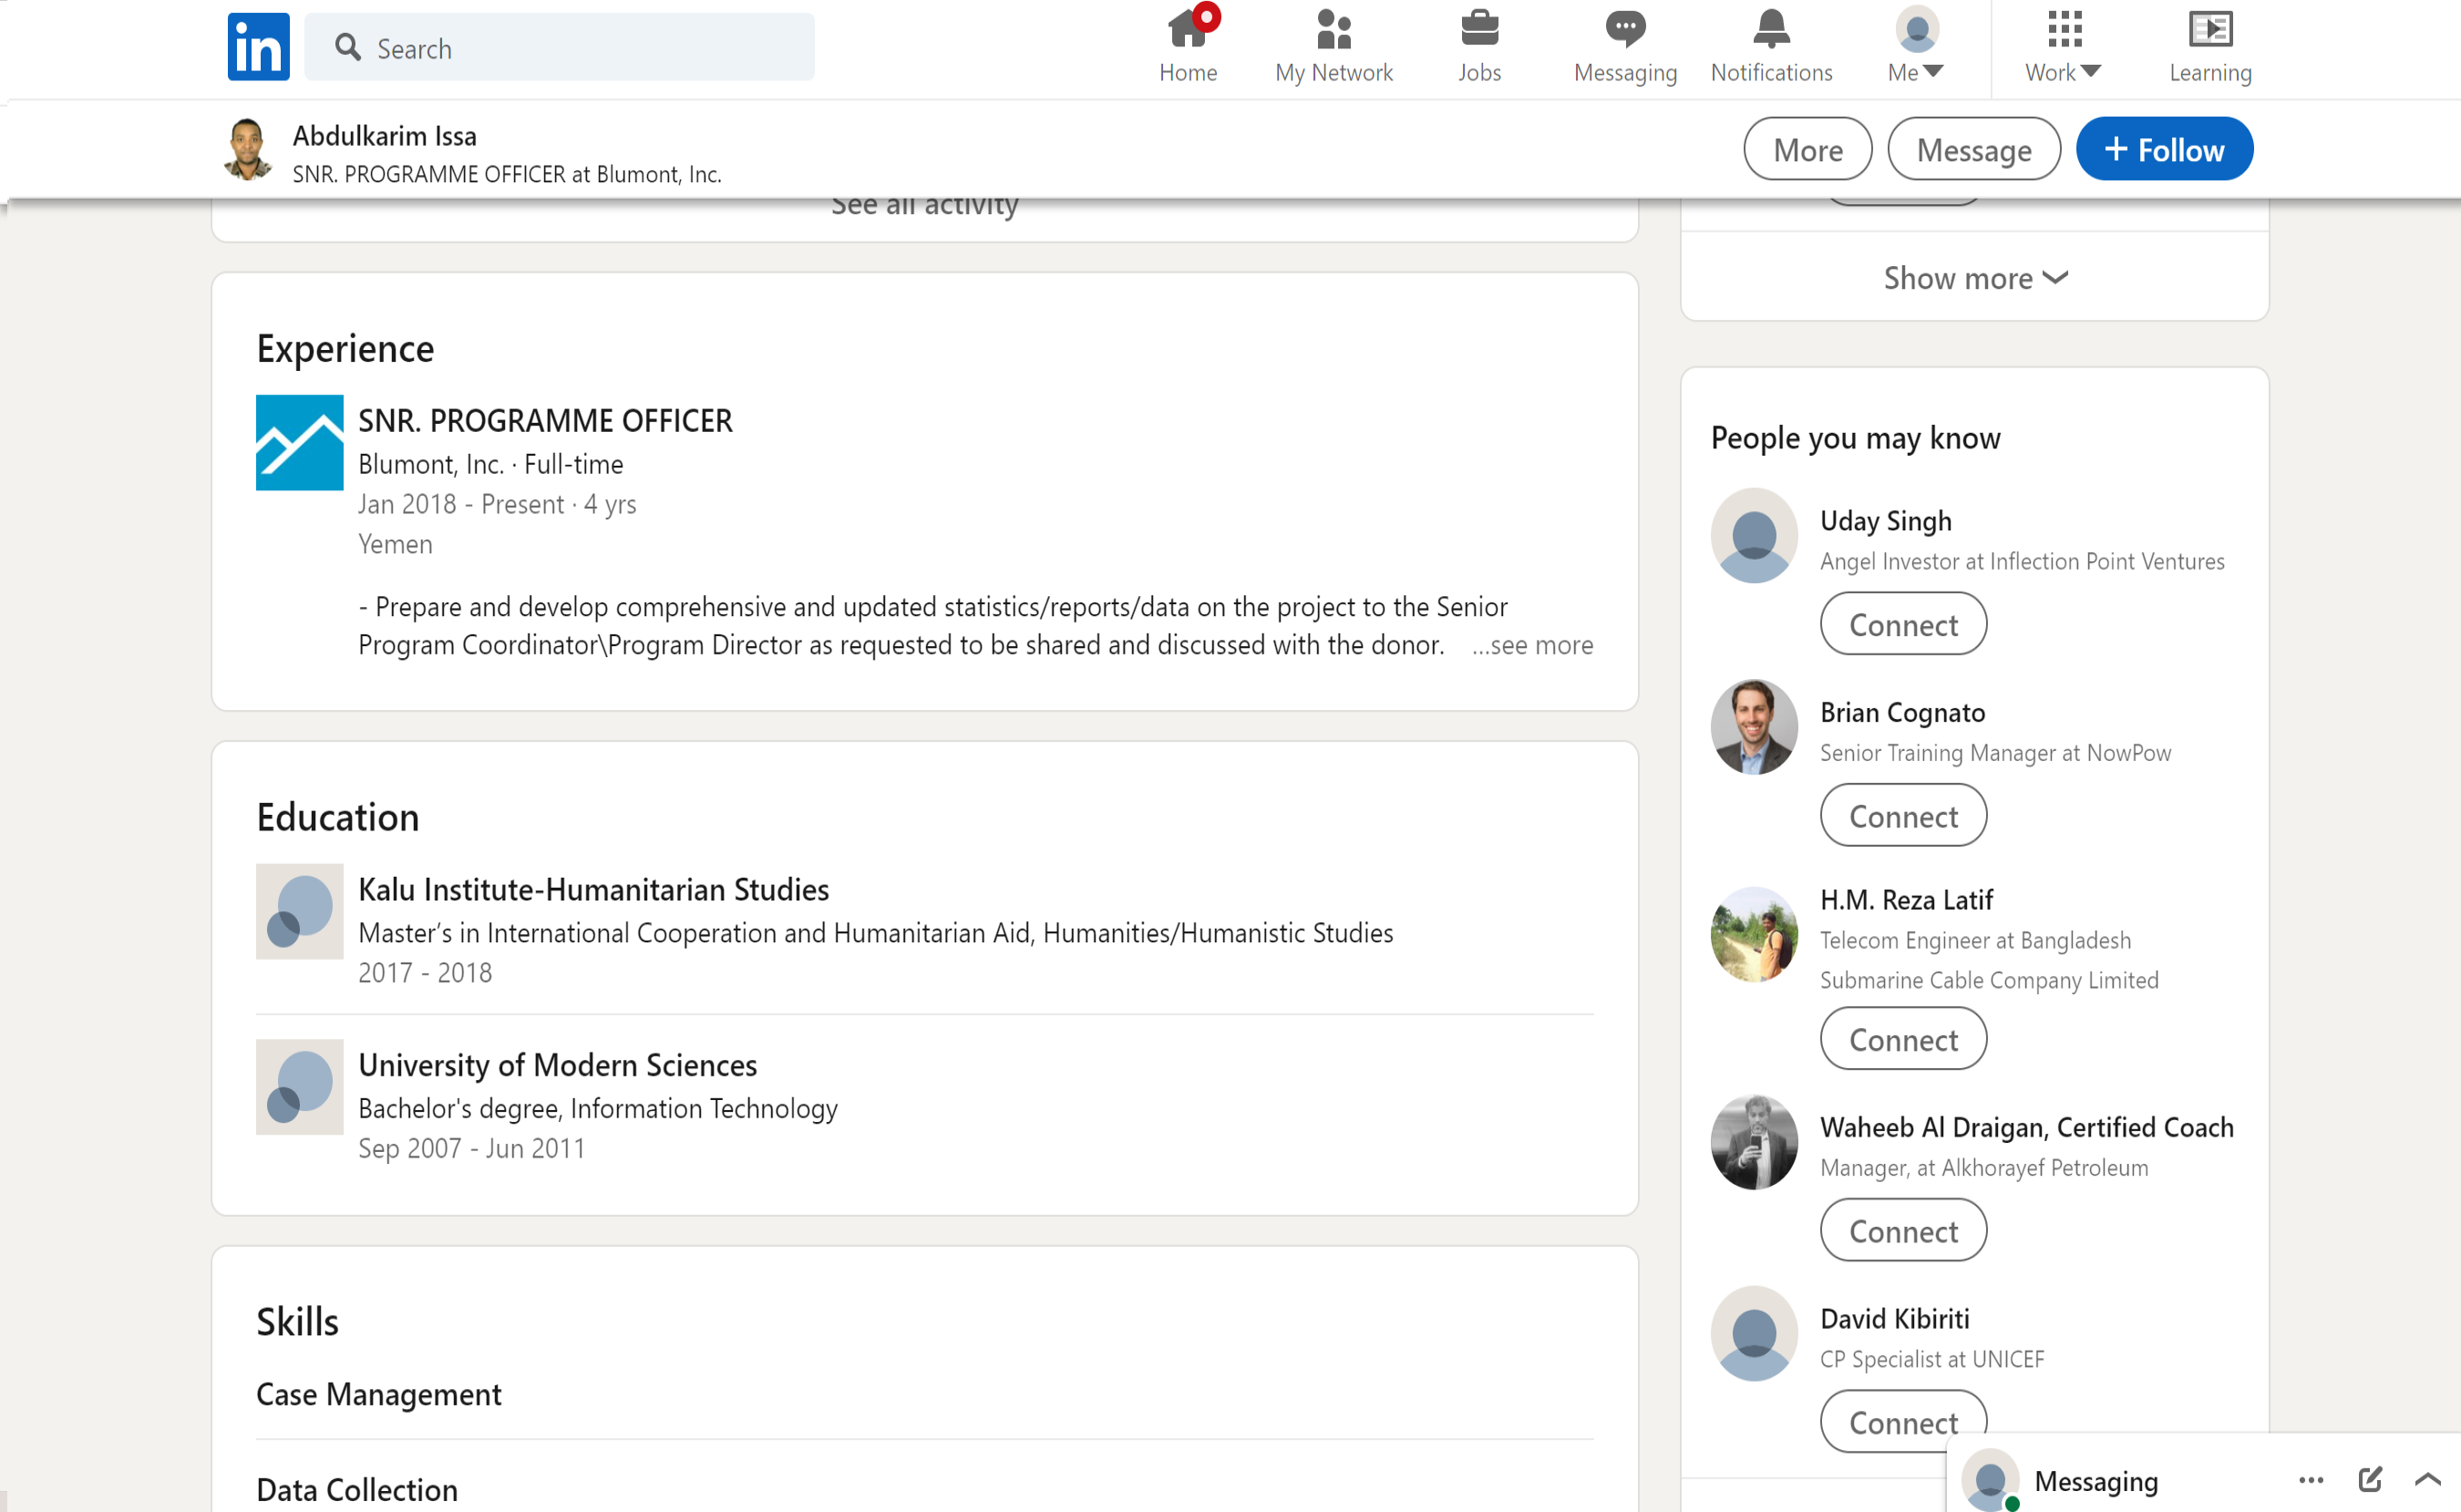Connect with Uday Singh
This screenshot has width=2461, height=1512.
point(1903,624)
